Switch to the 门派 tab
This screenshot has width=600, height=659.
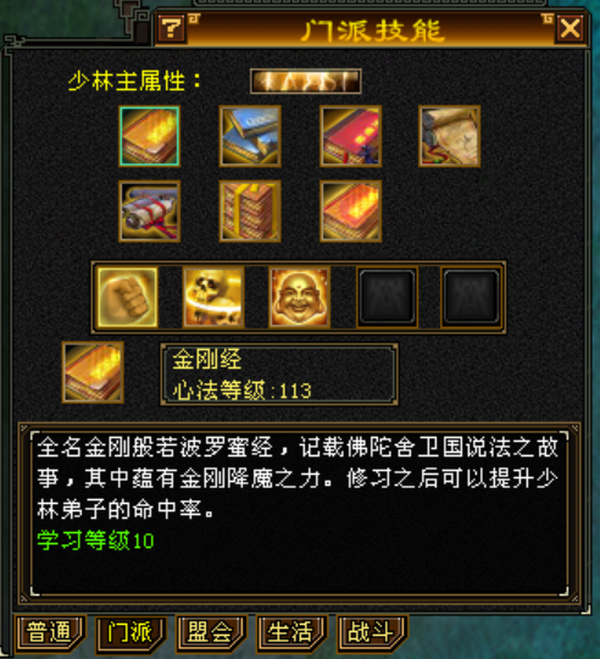tap(130, 633)
